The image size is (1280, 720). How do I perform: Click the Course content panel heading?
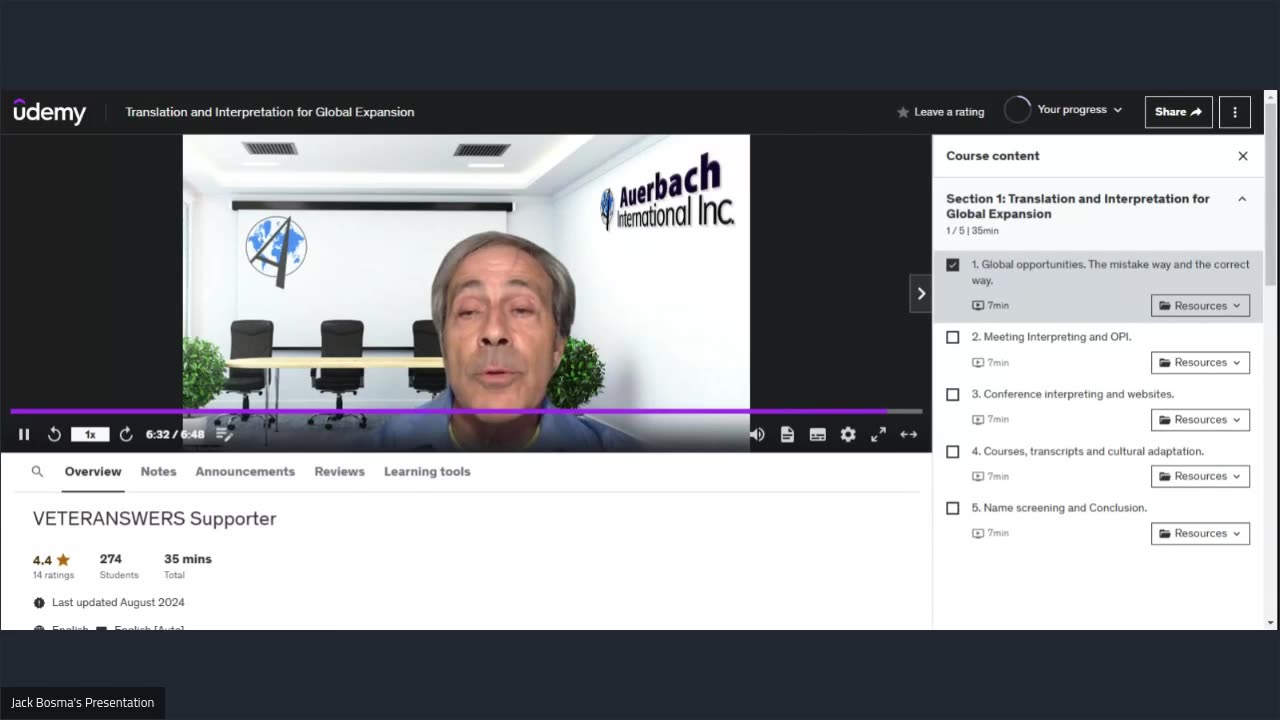(993, 156)
